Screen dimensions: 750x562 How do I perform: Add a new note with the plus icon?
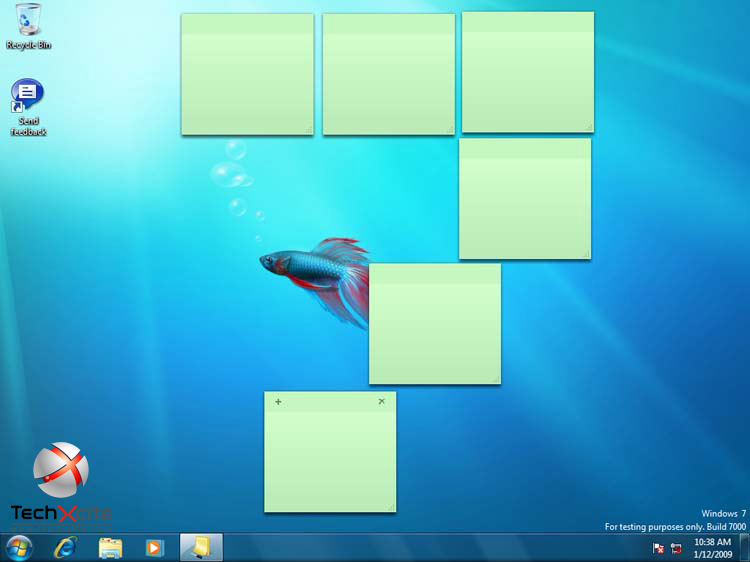pyautogui.click(x=278, y=402)
